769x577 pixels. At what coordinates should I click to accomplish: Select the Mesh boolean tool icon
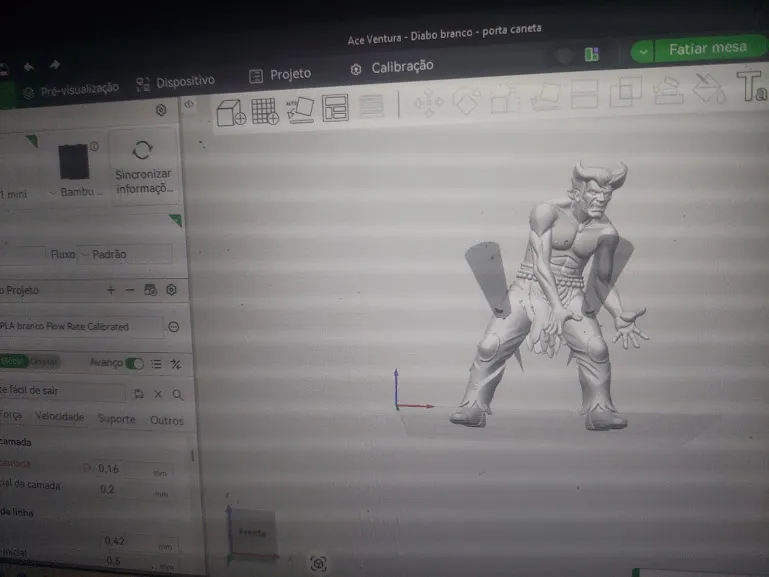pyautogui.click(x=625, y=92)
